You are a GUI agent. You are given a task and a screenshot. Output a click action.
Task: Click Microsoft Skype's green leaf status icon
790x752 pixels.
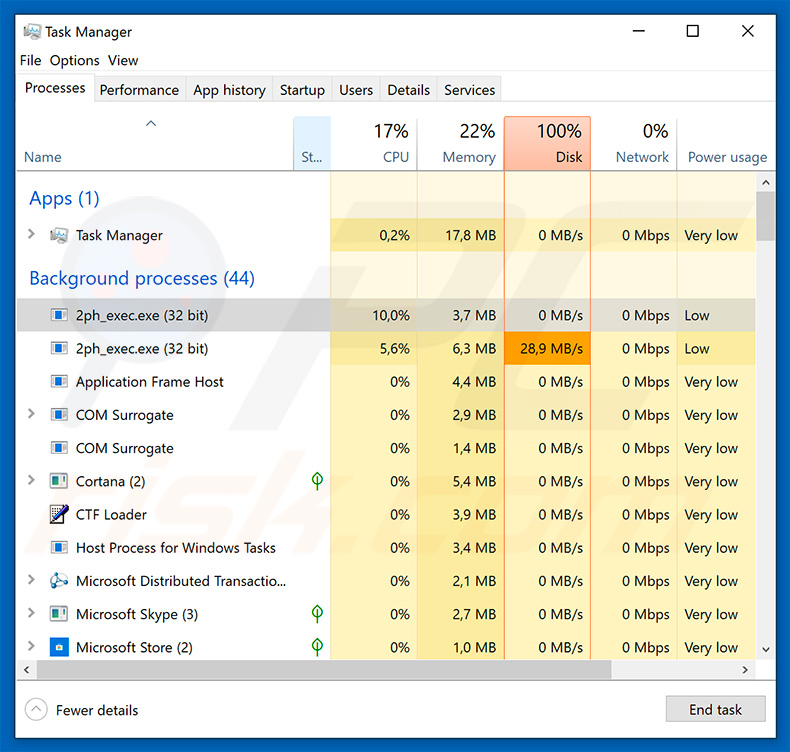[317, 613]
